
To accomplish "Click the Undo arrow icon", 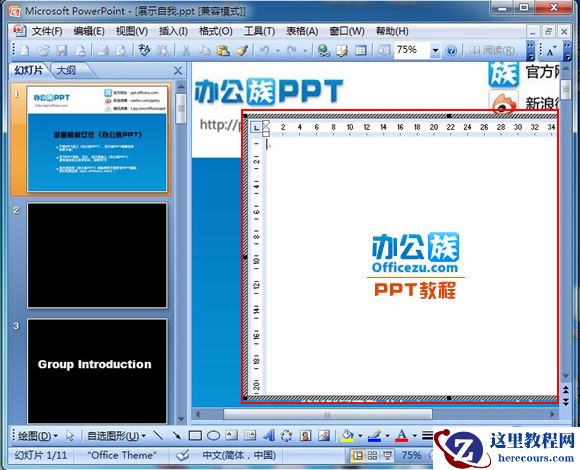I will tap(264, 50).
